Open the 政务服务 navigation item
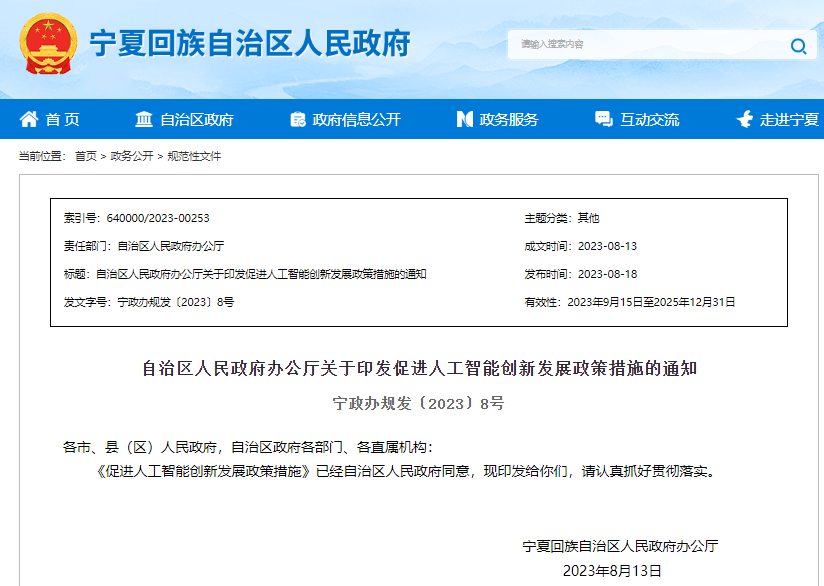The image size is (824, 586). coord(512,118)
